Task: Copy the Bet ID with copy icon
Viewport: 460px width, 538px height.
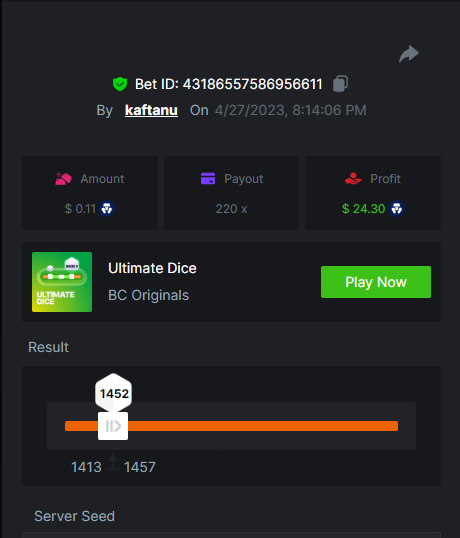Action: [340, 84]
